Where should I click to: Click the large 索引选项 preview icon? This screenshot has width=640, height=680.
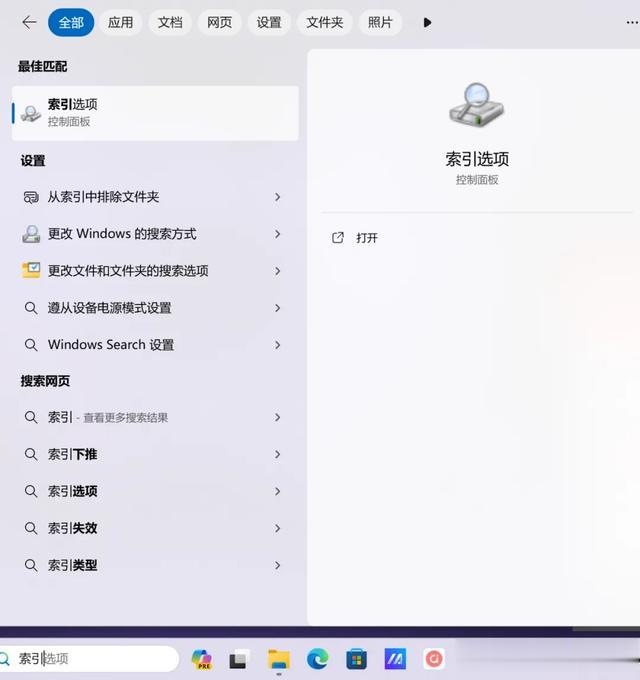pyautogui.click(x=476, y=105)
